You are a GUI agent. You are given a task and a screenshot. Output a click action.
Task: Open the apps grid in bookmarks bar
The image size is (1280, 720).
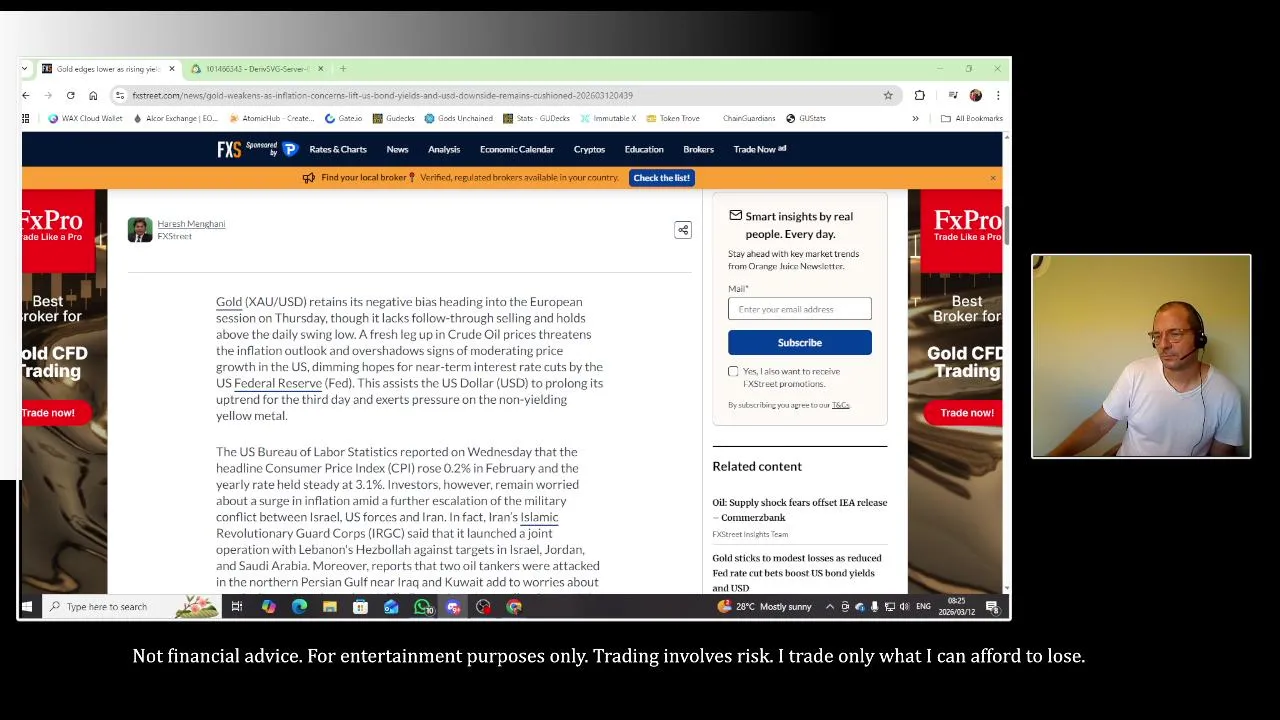coord(26,118)
